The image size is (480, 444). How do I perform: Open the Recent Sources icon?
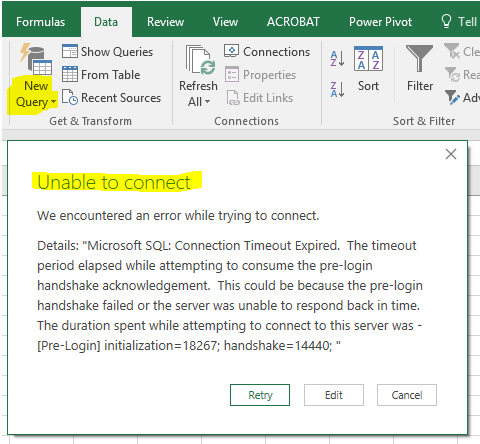click(70, 97)
